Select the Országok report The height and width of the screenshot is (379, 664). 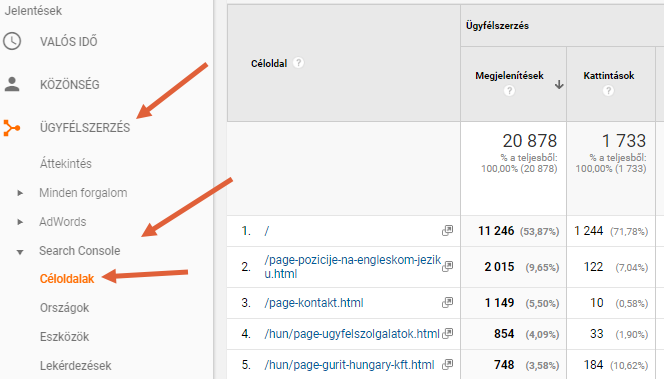click(64, 308)
